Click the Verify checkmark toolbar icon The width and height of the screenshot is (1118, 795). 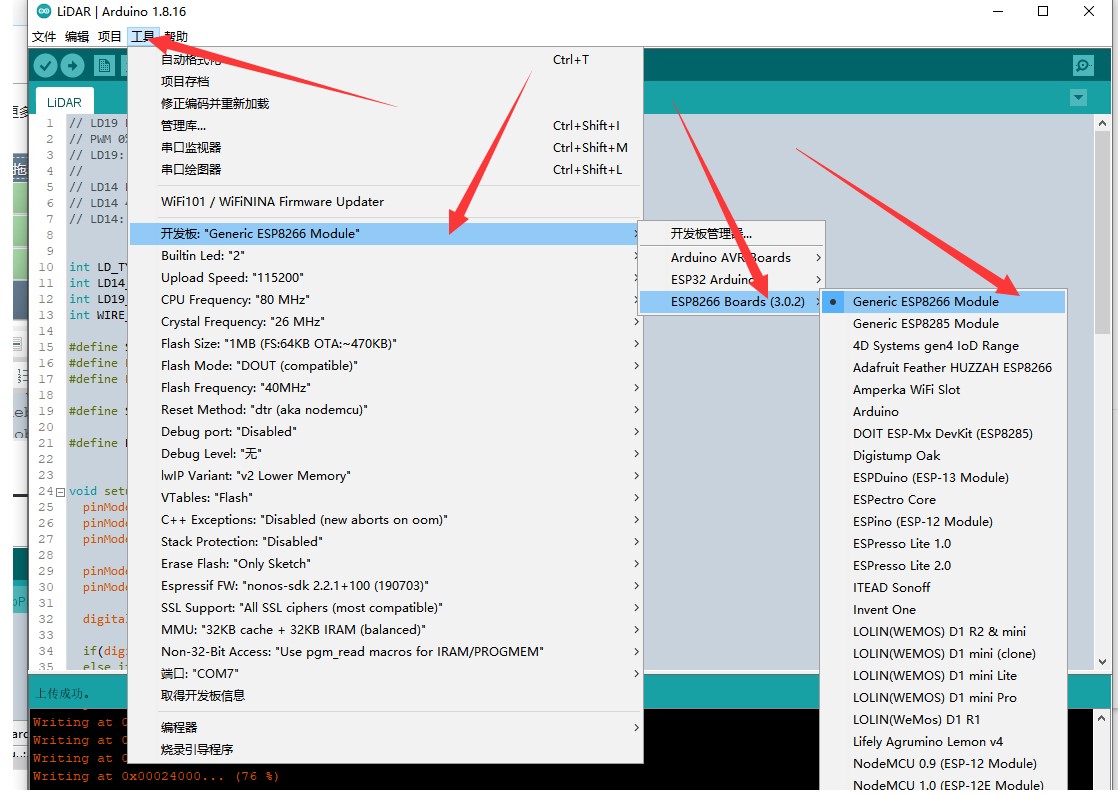(x=45, y=66)
